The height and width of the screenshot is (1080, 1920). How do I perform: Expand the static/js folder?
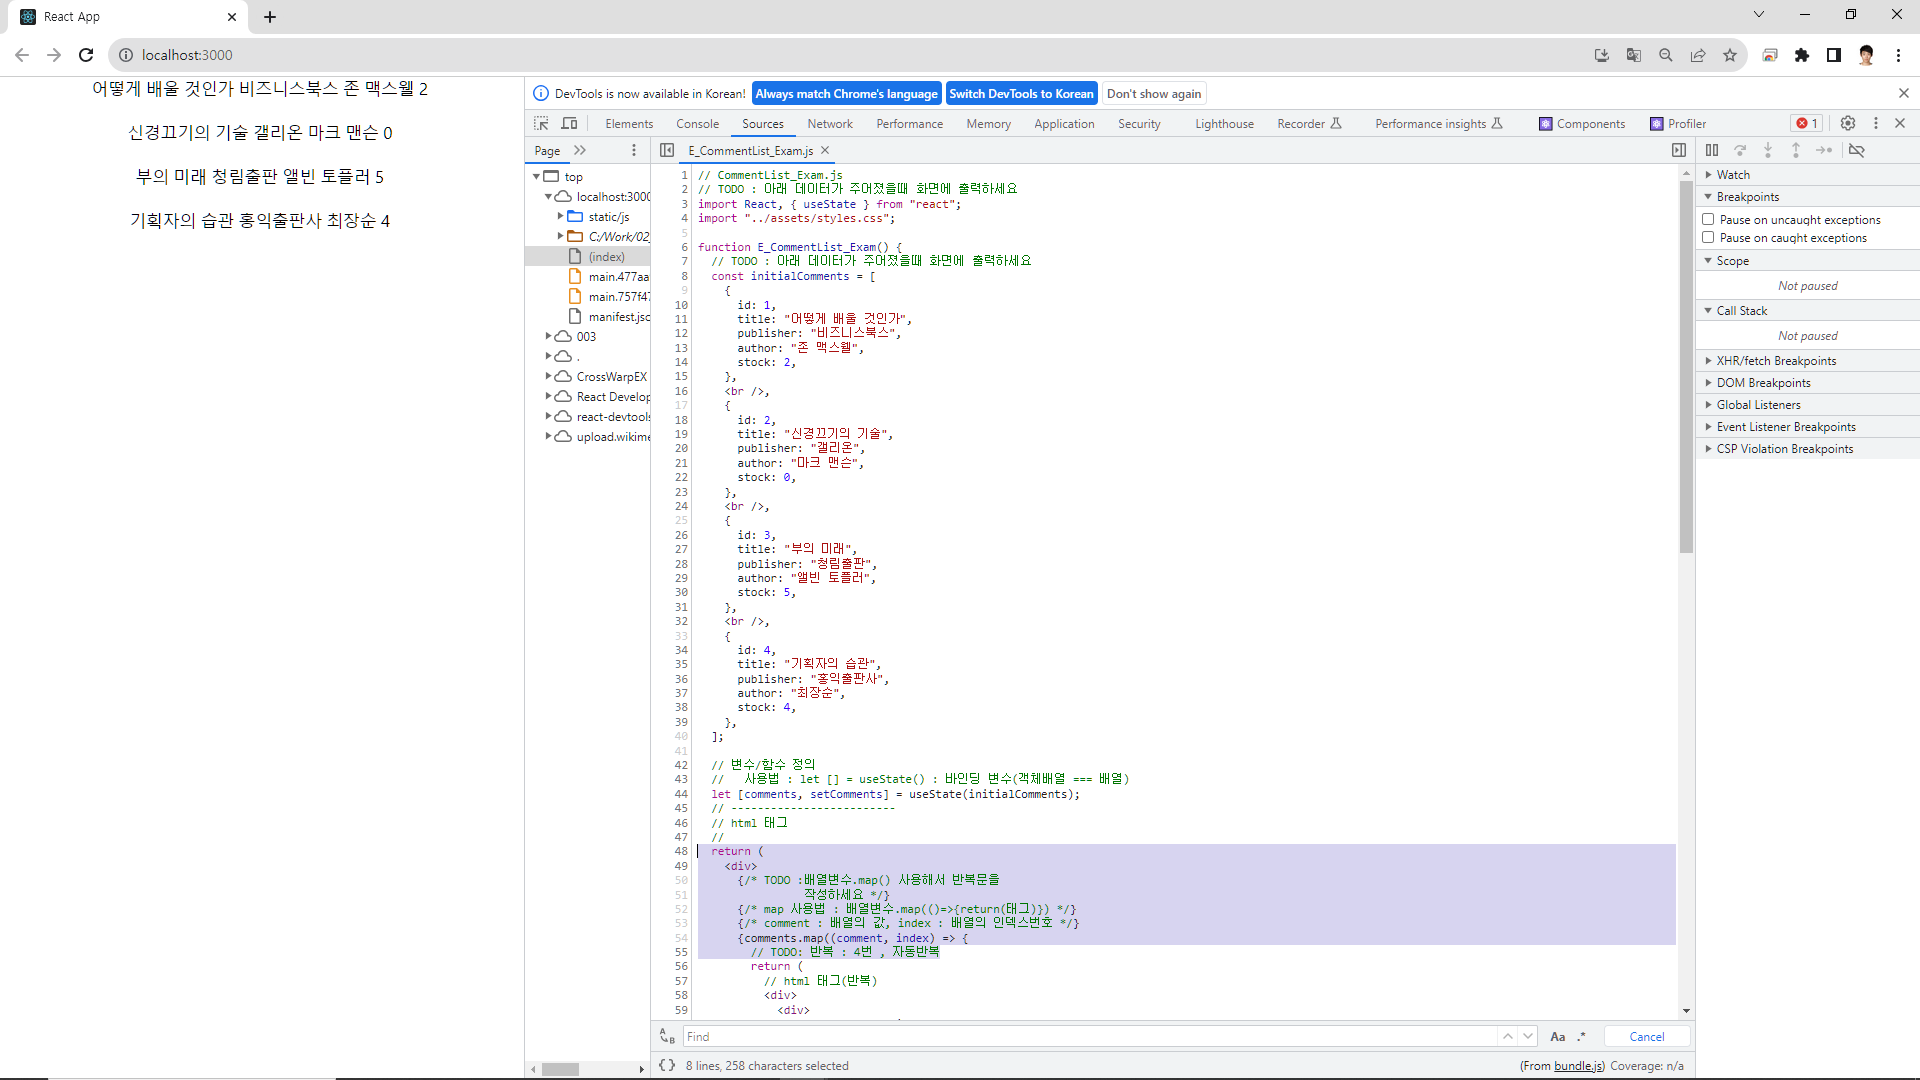[560, 216]
